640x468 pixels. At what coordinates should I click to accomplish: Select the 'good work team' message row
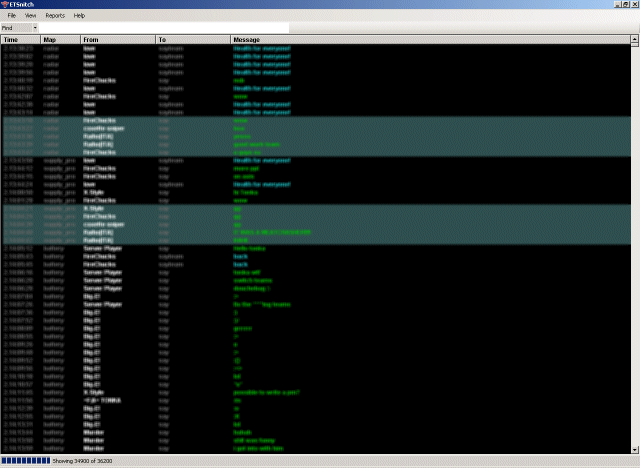click(316, 144)
